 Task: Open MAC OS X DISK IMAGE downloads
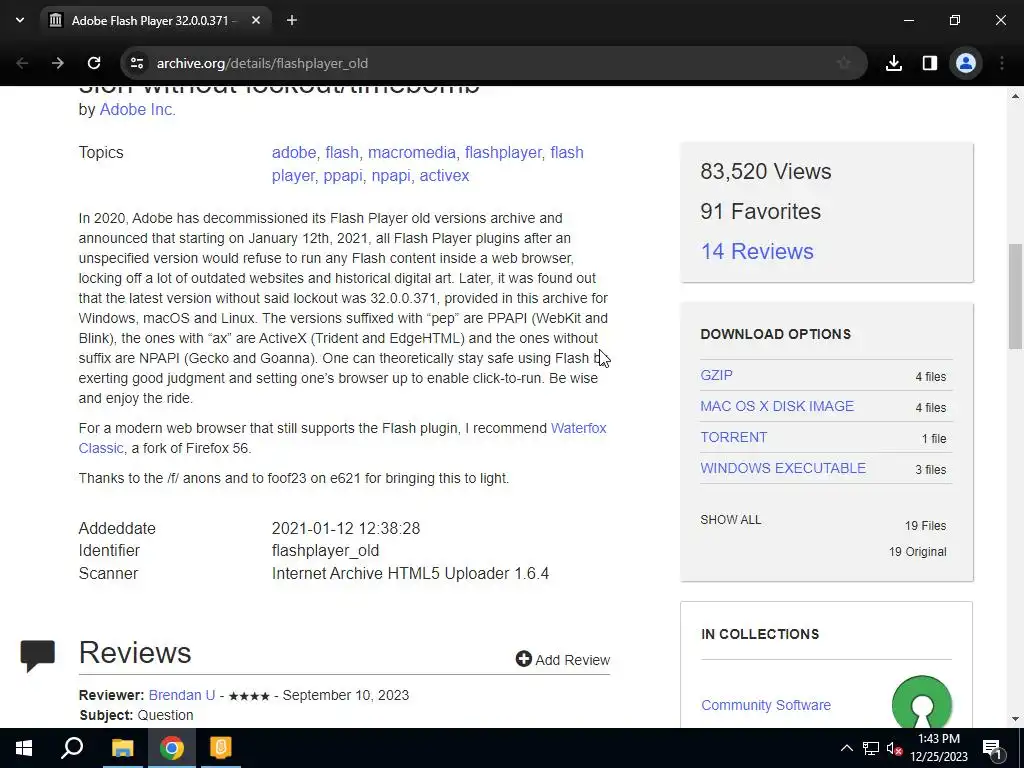tap(777, 406)
